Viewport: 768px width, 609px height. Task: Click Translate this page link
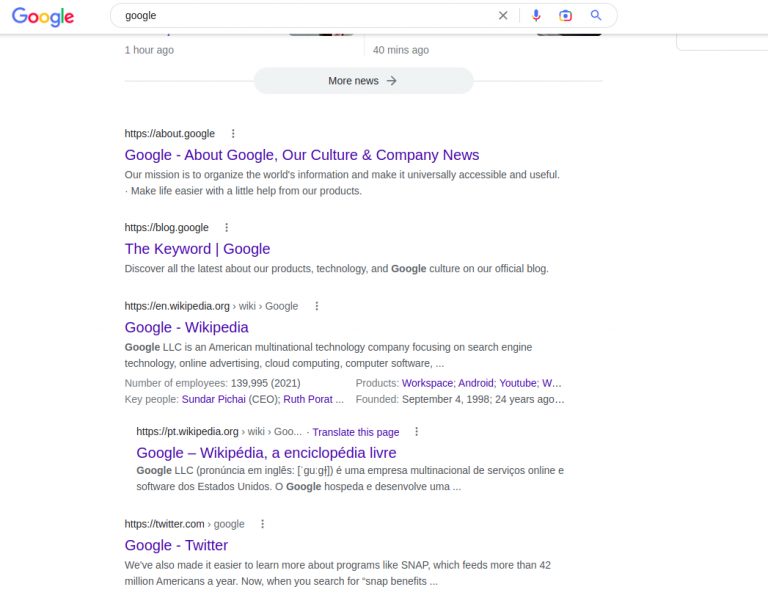coord(355,432)
